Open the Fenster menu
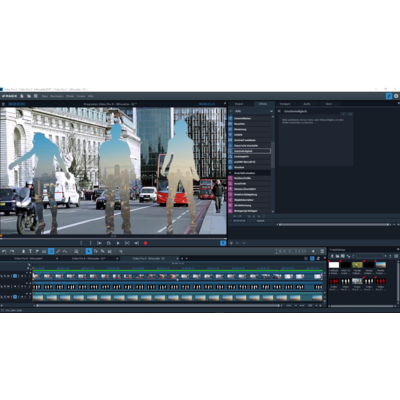The image size is (400, 400). [x=81, y=96]
